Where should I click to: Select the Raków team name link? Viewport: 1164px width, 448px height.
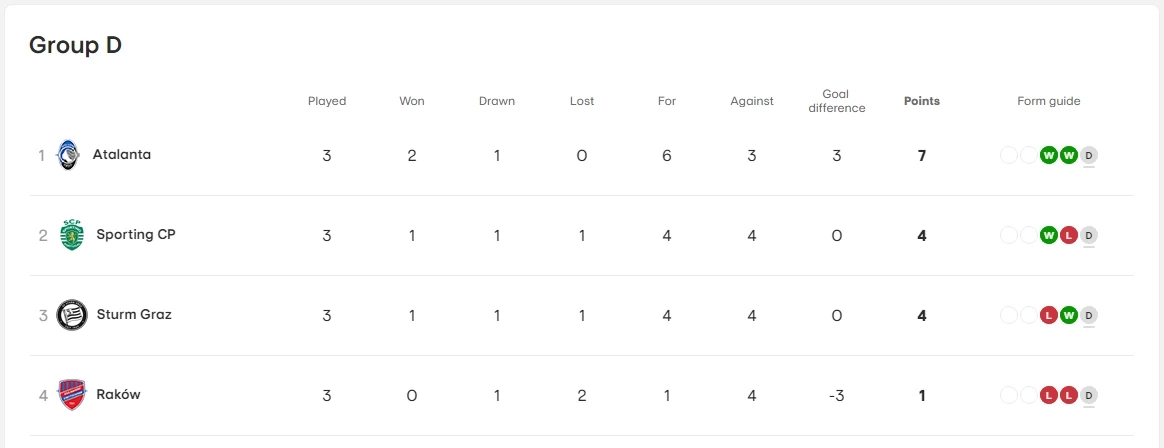pyautogui.click(x=118, y=395)
